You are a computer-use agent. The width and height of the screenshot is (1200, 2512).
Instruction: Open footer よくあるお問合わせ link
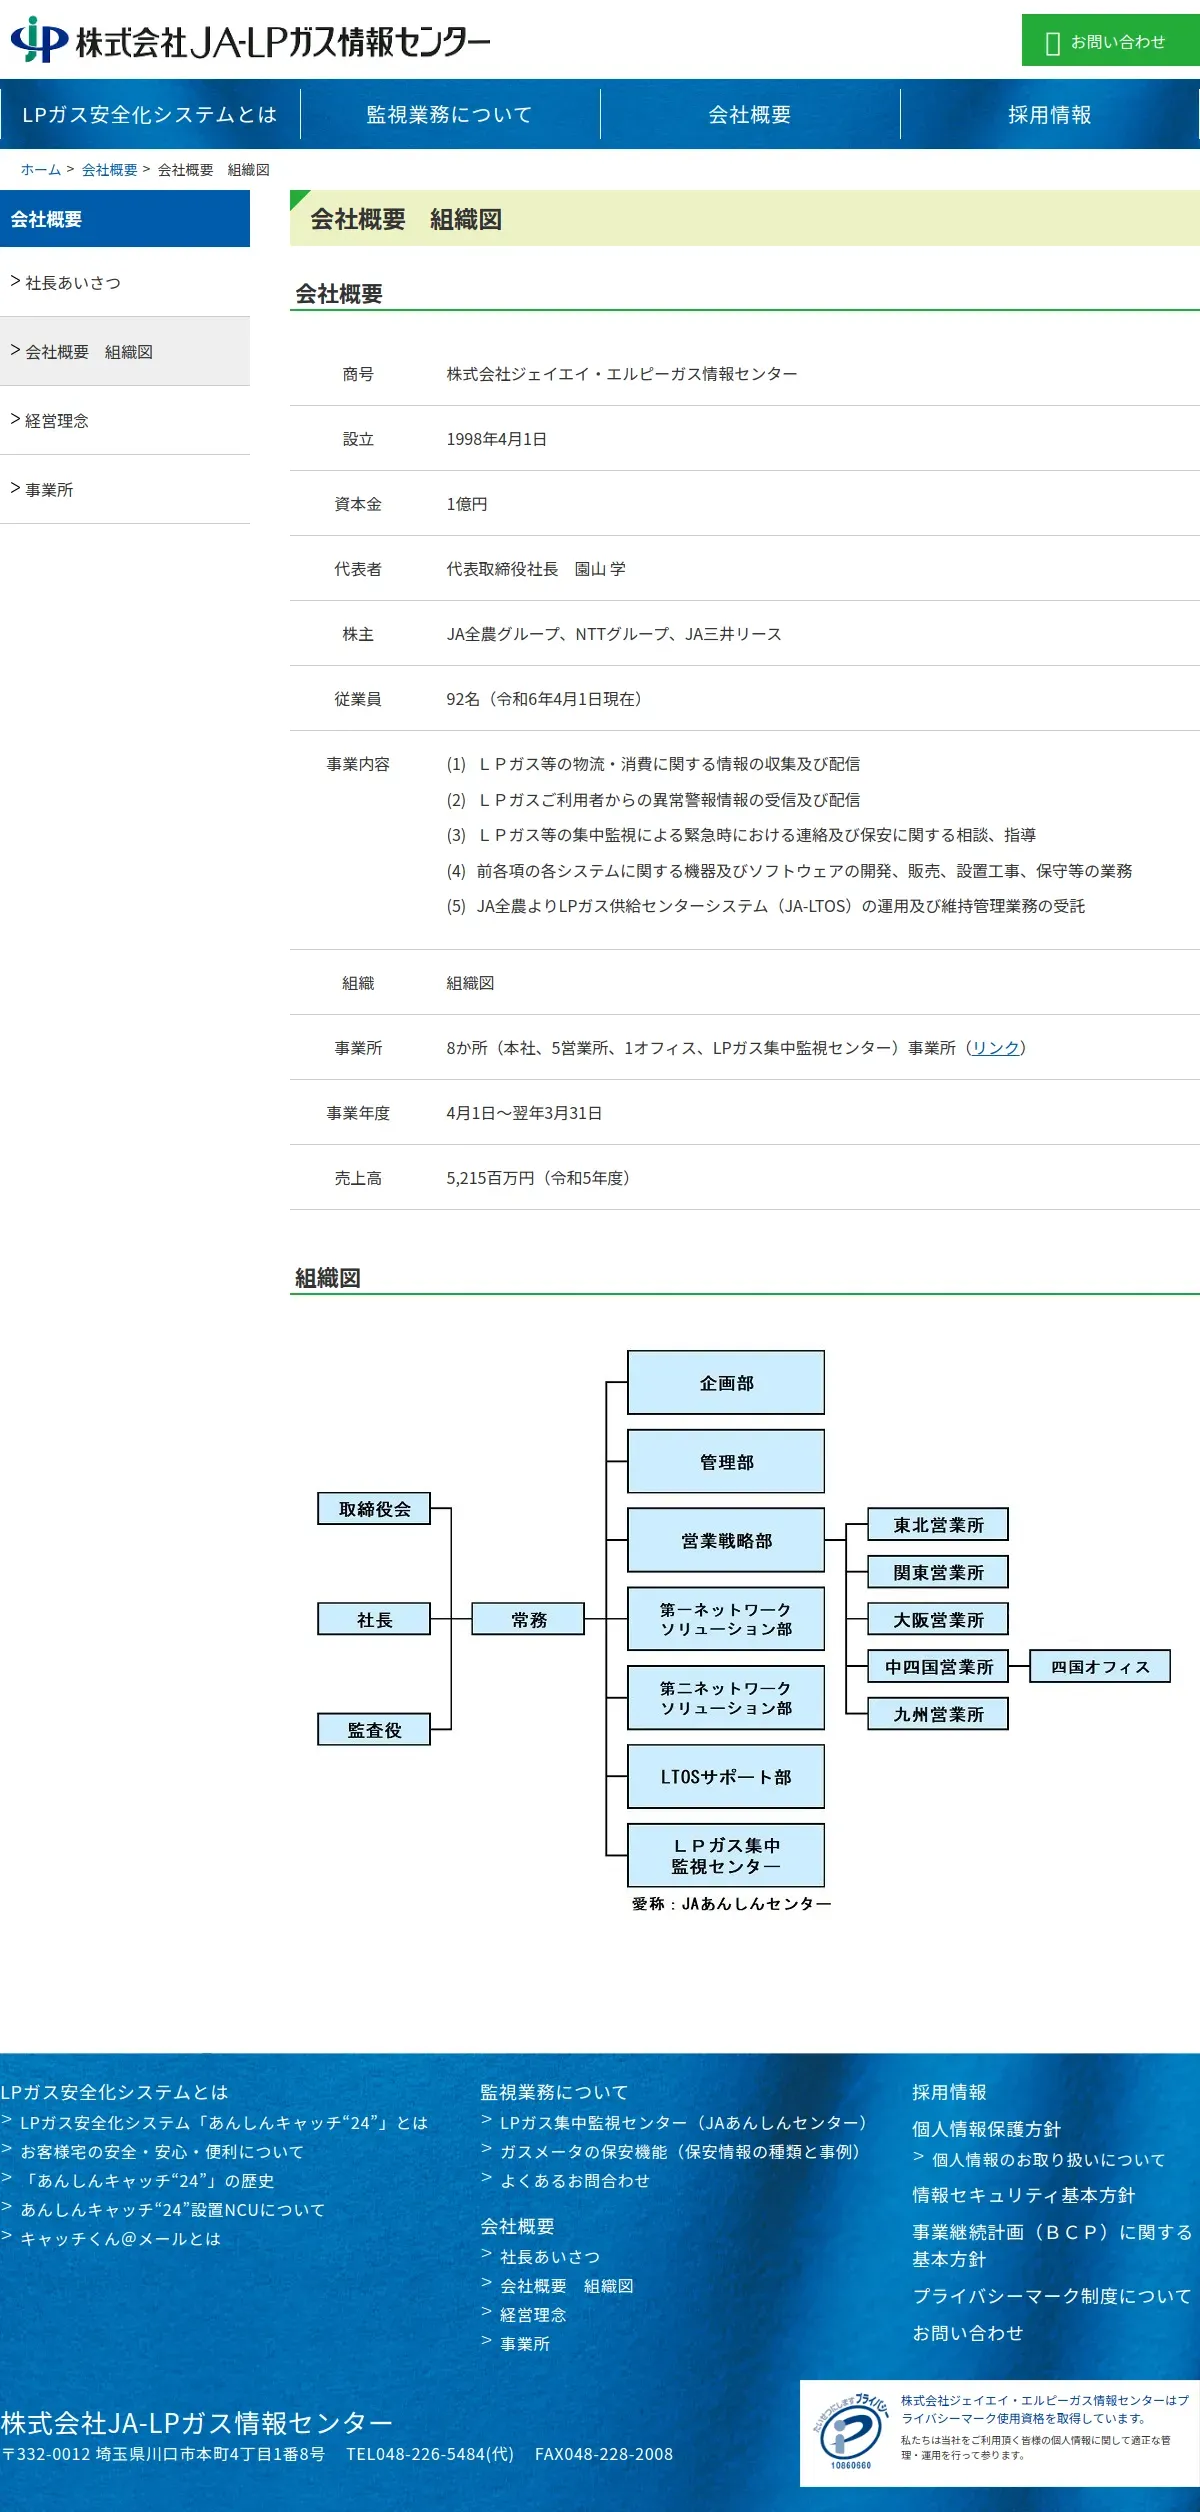pos(575,2180)
